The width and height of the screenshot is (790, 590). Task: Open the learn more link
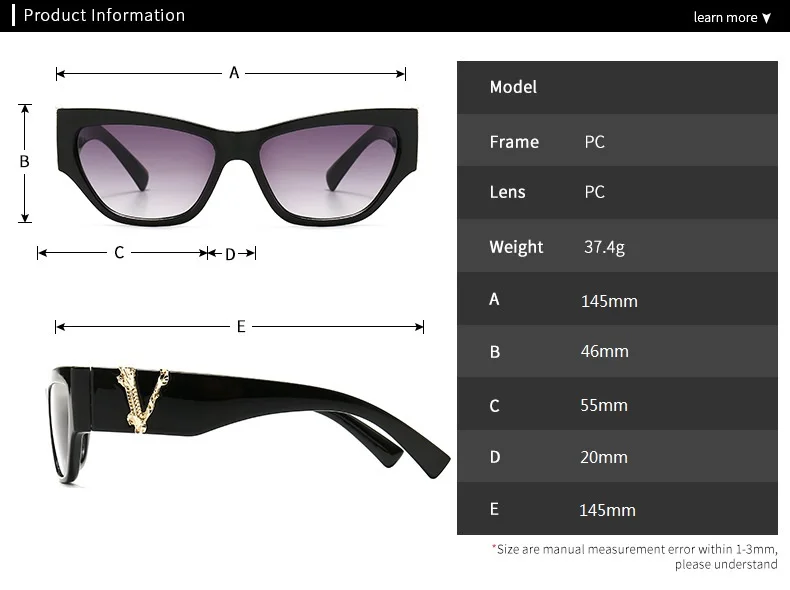point(725,17)
